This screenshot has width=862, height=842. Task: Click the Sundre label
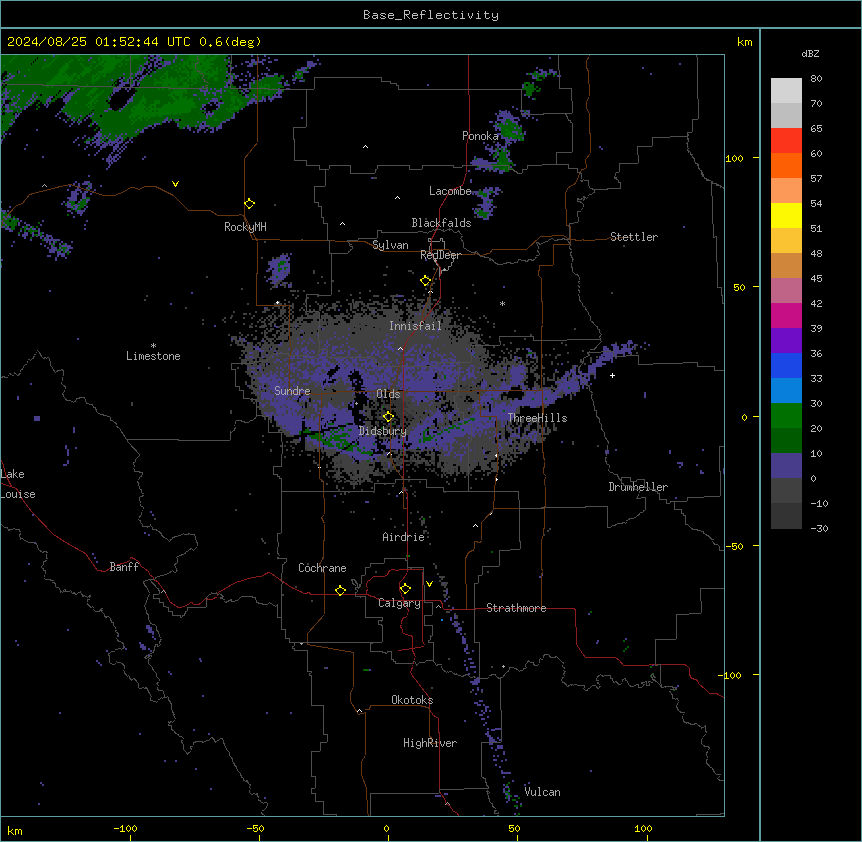(x=292, y=391)
